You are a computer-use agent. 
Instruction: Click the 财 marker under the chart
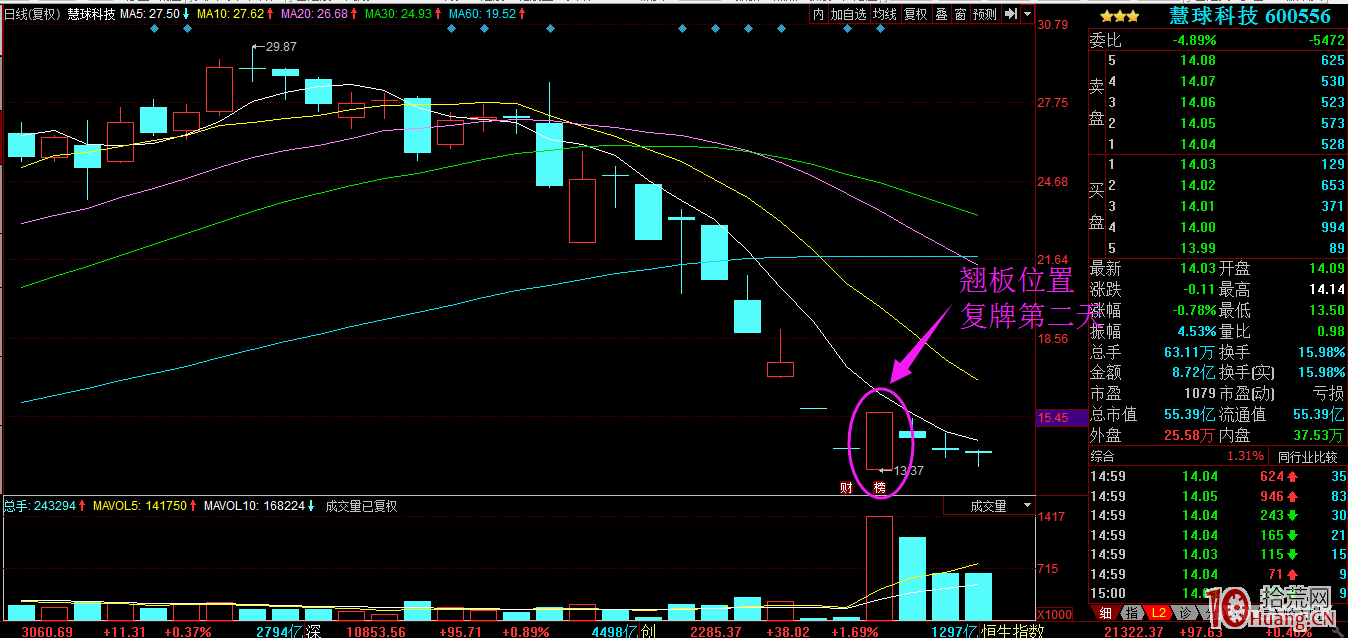tap(846, 488)
